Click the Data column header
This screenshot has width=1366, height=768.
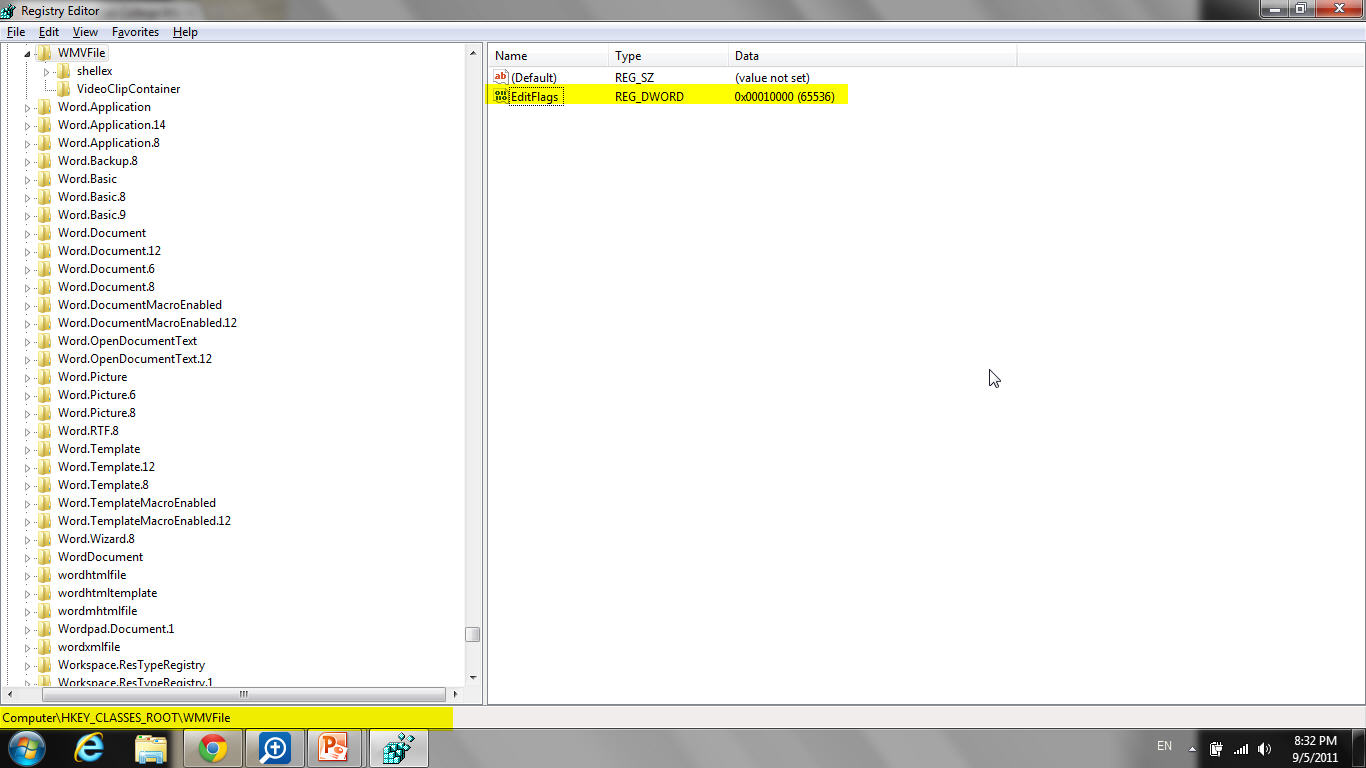(x=872, y=56)
